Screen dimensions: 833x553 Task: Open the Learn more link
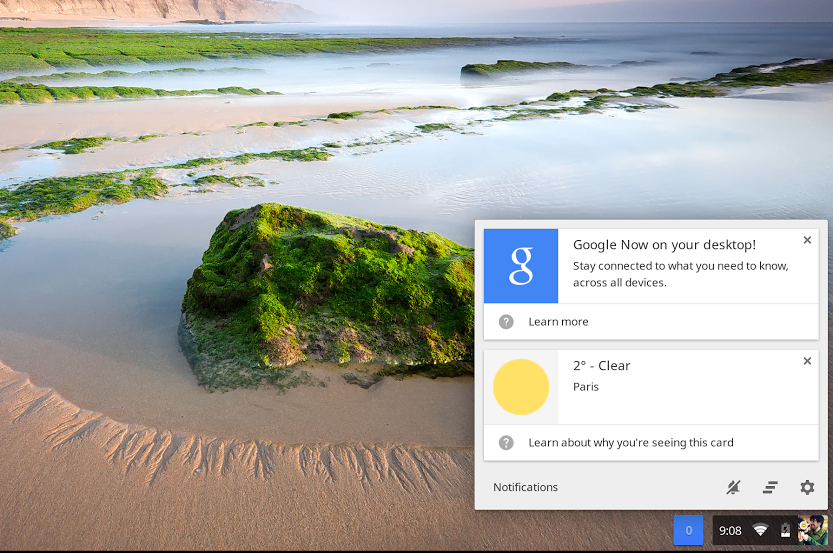click(558, 322)
